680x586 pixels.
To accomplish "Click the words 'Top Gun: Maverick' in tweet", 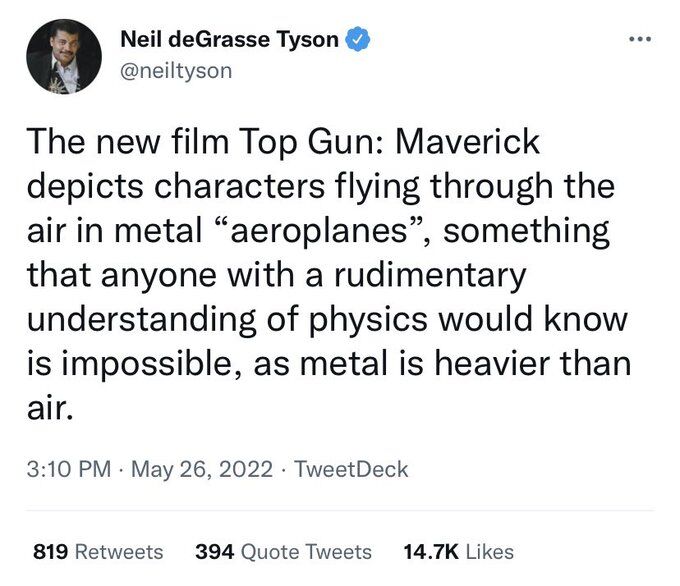I will tap(389, 142).
